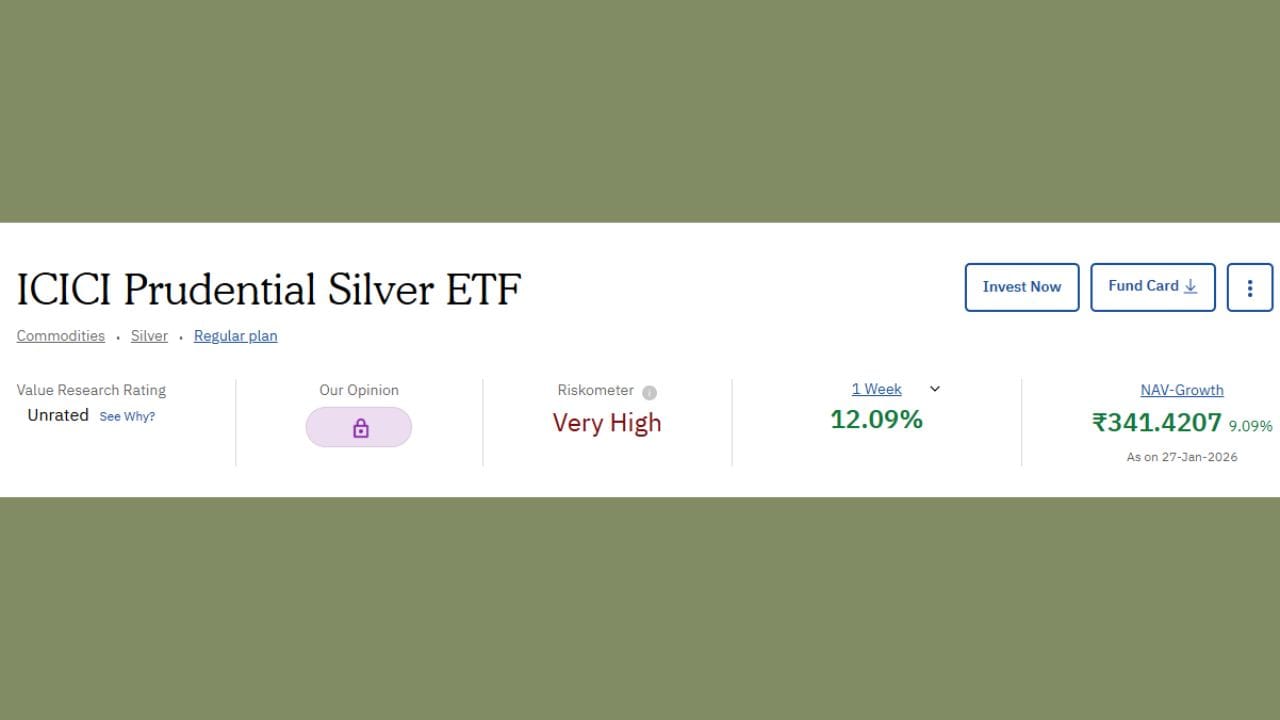
Task: Click the info tooltip next to Riskometer
Action: pos(649,392)
